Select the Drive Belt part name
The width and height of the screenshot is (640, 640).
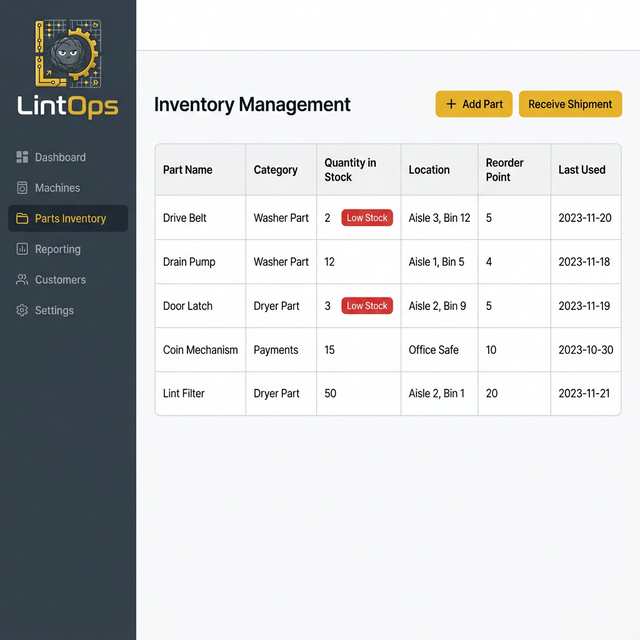click(184, 218)
